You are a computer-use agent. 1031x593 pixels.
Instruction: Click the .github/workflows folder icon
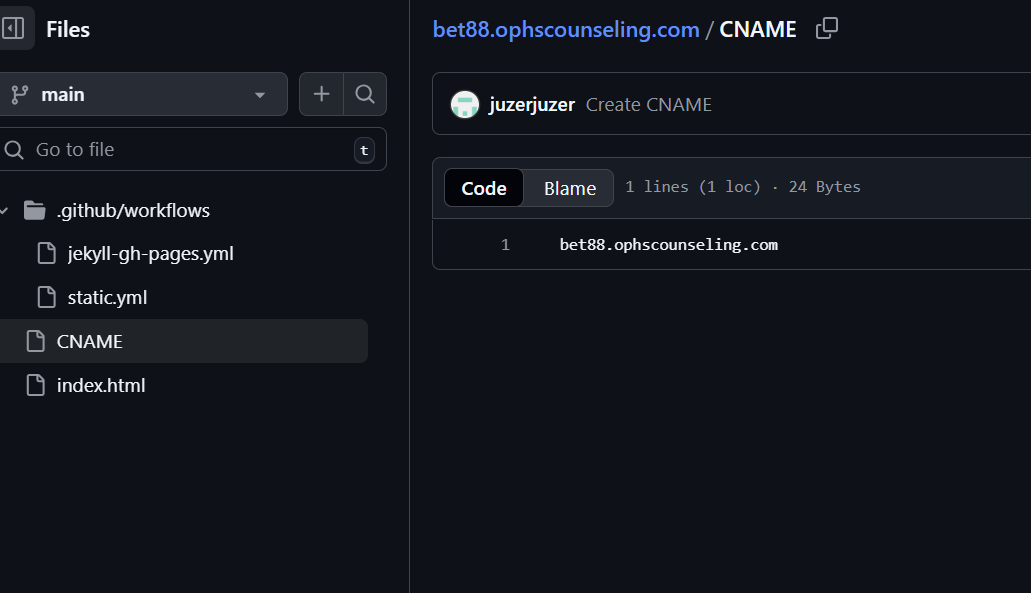pos(35,210)
